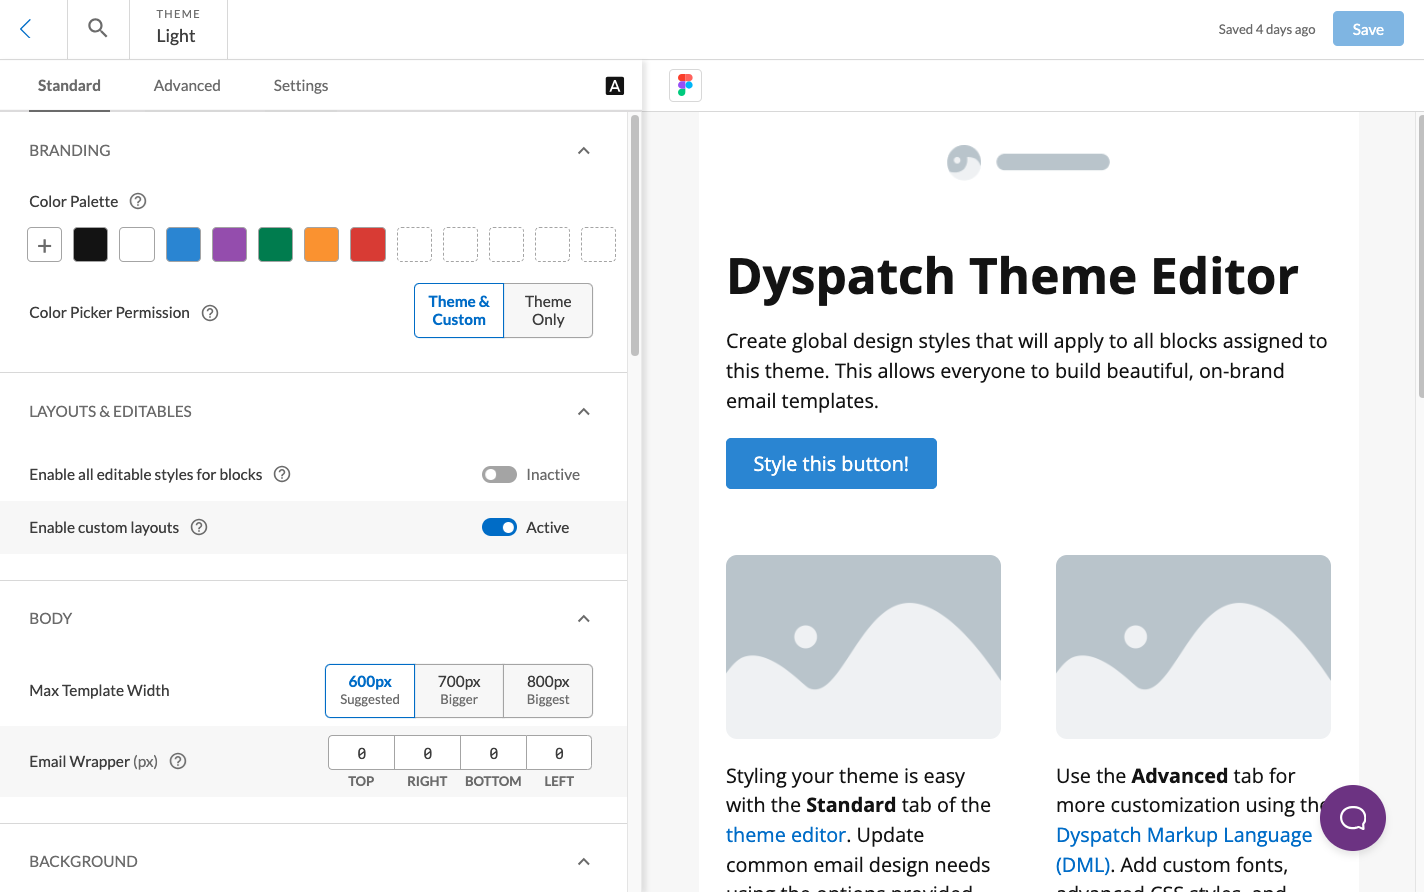Viewport: 1424px width, 892px height.
Task: Click the left panel scrollbar
Action: (635, 236)
